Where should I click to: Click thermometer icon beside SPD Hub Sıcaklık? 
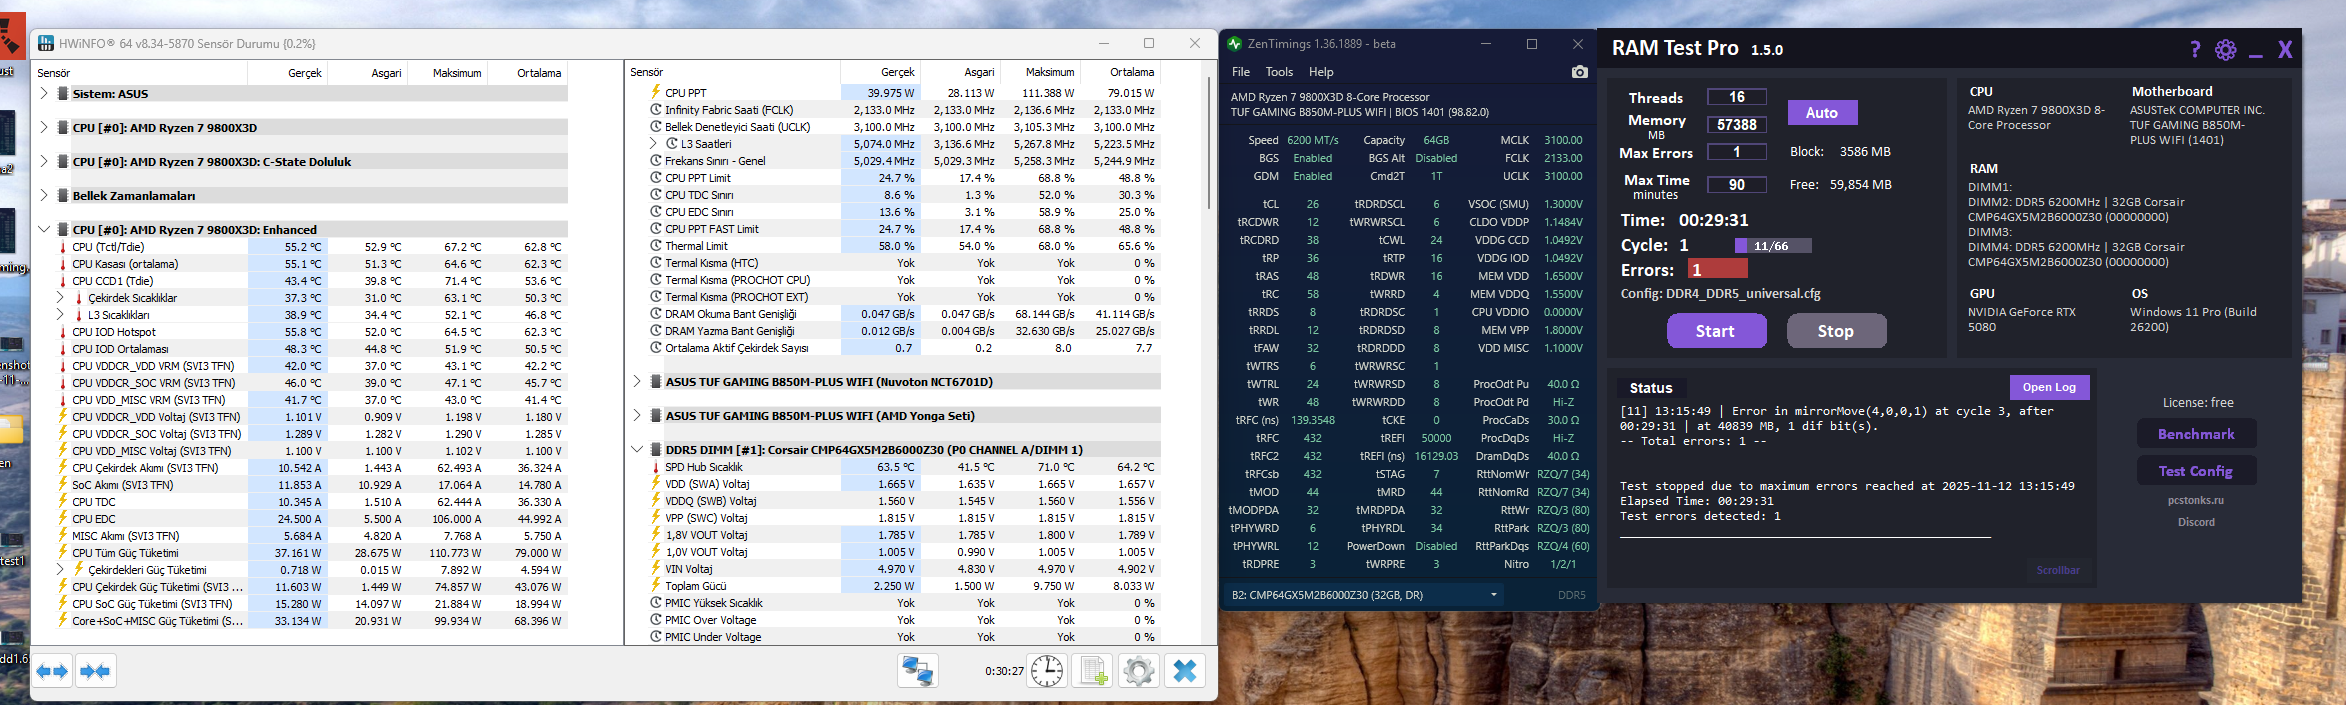[x=656, y=467]
